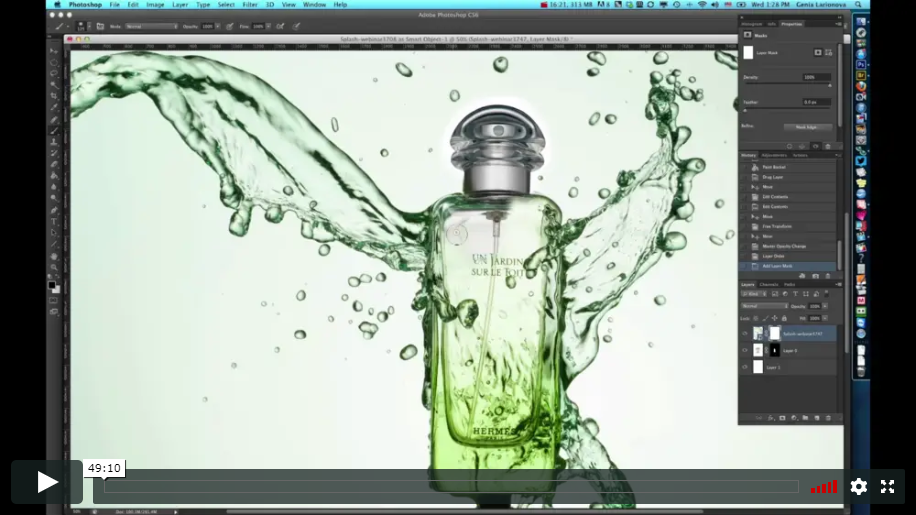Open layer Opacity dropdown in Layers panel
The width and height of the screenshot is (916, 515).
[825, 306]
